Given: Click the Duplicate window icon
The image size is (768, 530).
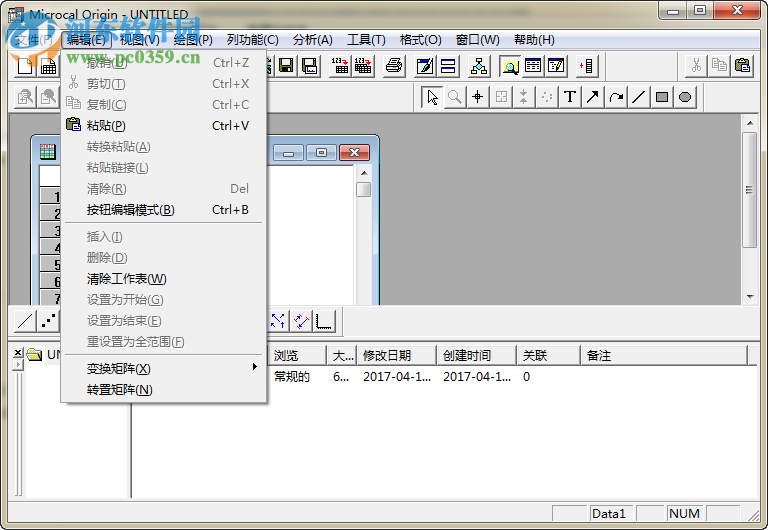Looking at the screenshot, I should 448,66.
